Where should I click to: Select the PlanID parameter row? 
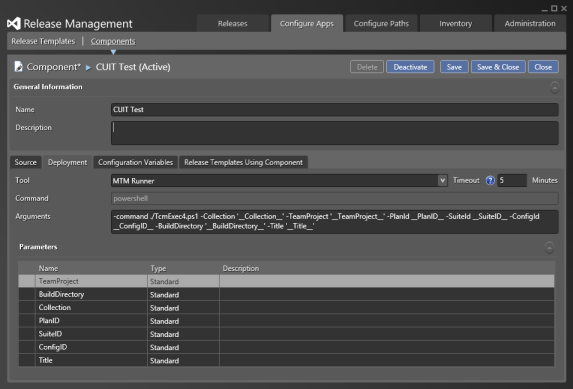tap(286, 321)
